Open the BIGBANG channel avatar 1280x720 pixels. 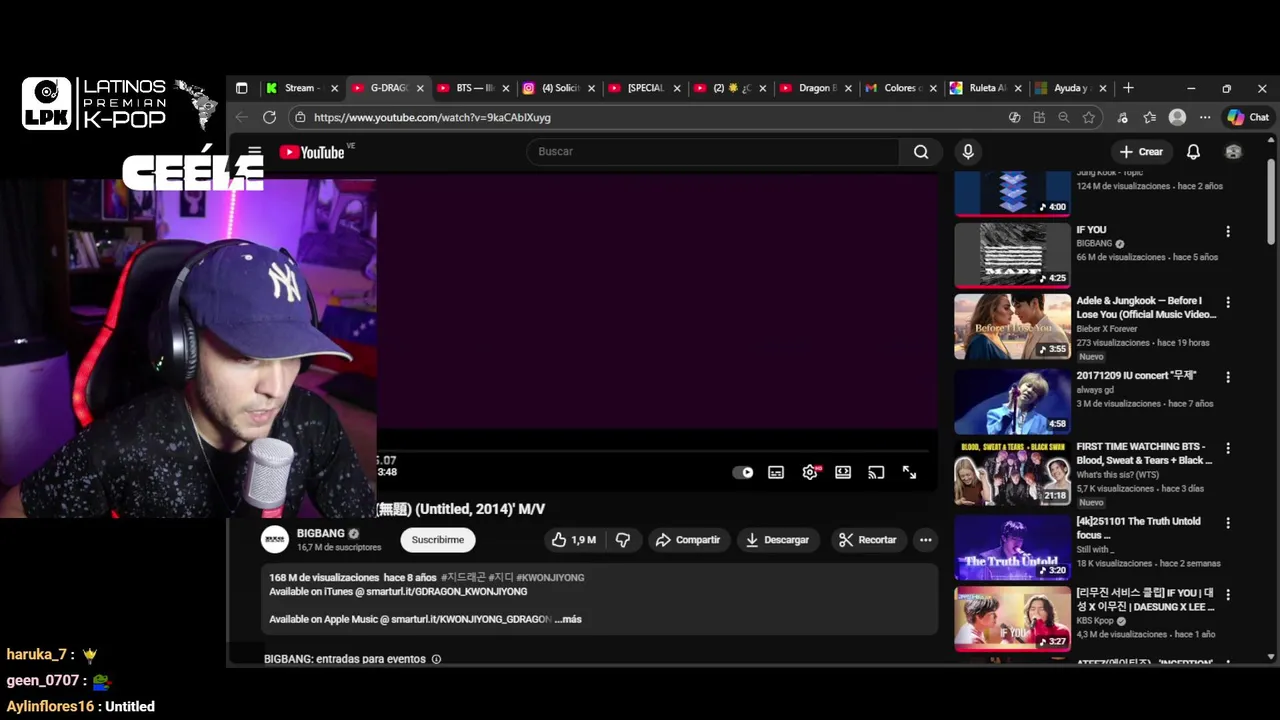tap(275, 540)
